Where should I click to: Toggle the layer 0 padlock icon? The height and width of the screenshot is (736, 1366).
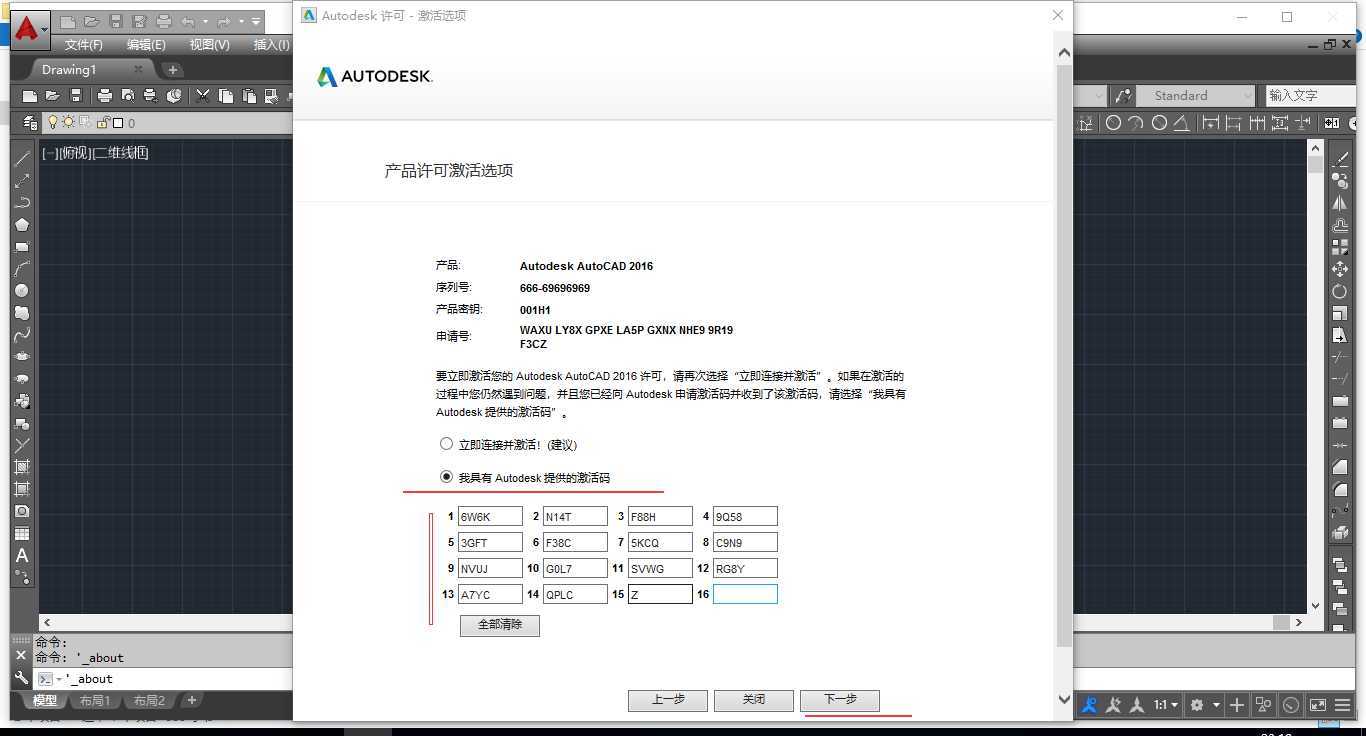[102, 122]
